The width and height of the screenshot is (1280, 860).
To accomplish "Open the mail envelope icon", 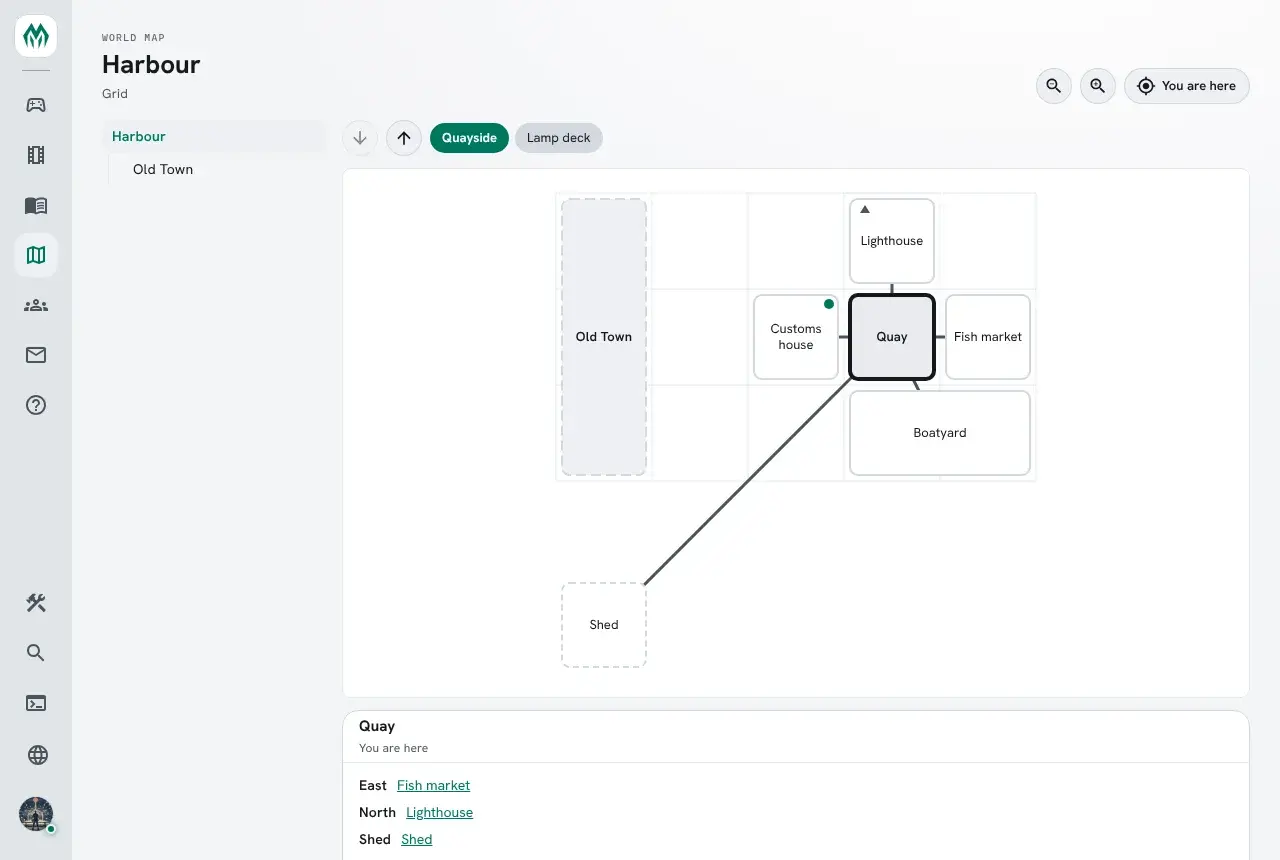I will click(x=36, y=355).
